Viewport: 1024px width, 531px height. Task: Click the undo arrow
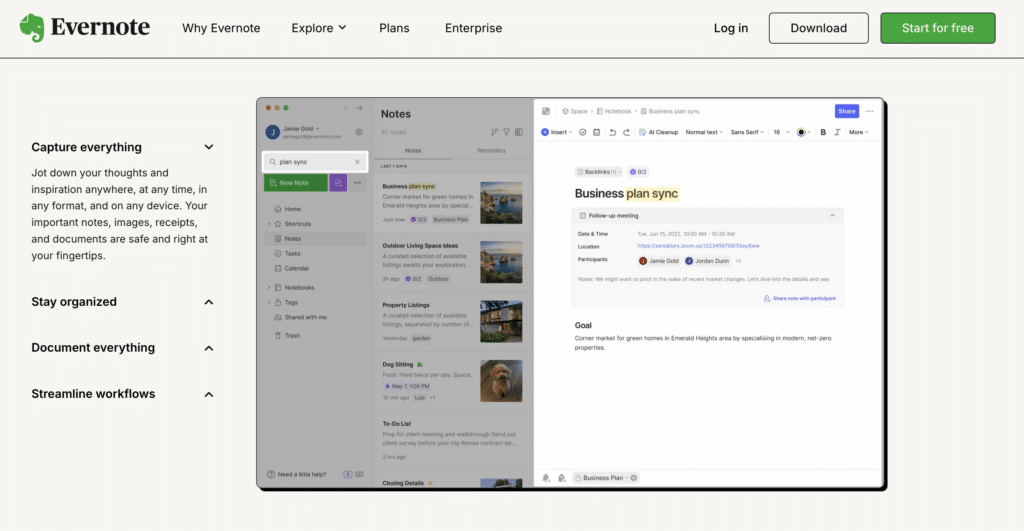[x=613, y=132]
